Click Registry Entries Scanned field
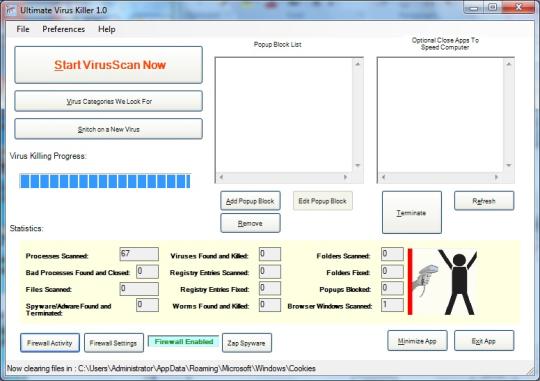Screen dimensions: 540x381 [270, 271]
